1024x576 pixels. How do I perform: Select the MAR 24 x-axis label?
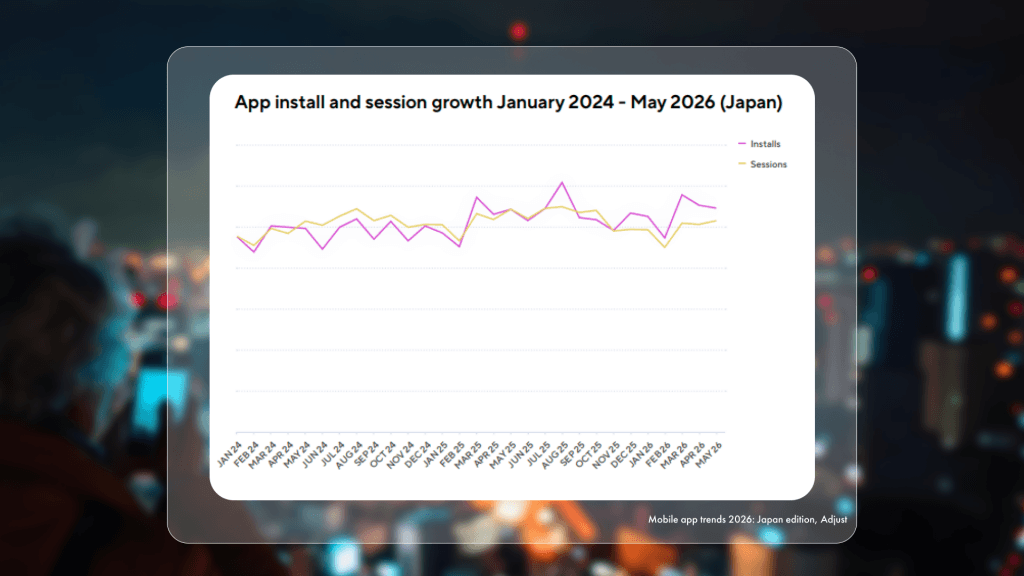[263, 455]
